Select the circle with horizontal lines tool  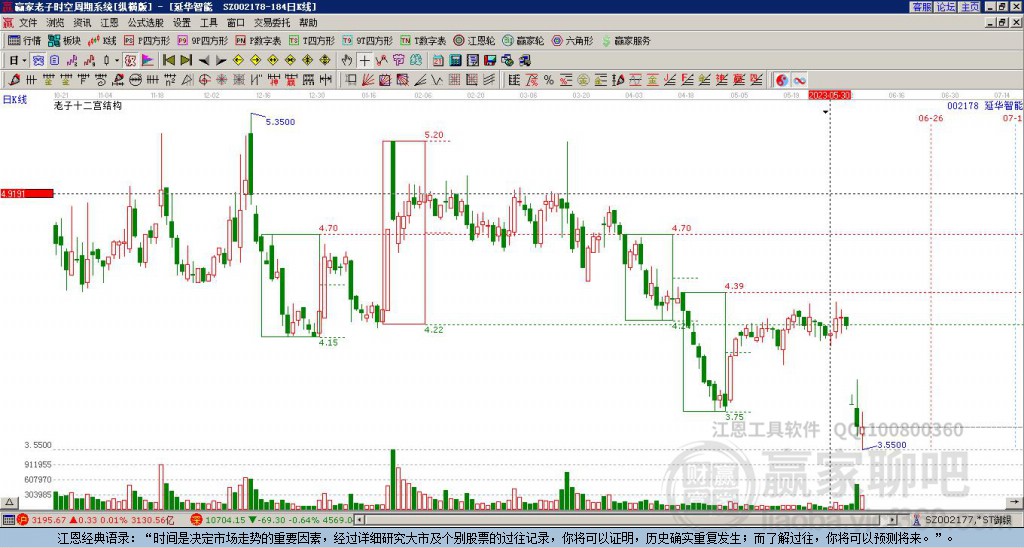coord(135,80)
